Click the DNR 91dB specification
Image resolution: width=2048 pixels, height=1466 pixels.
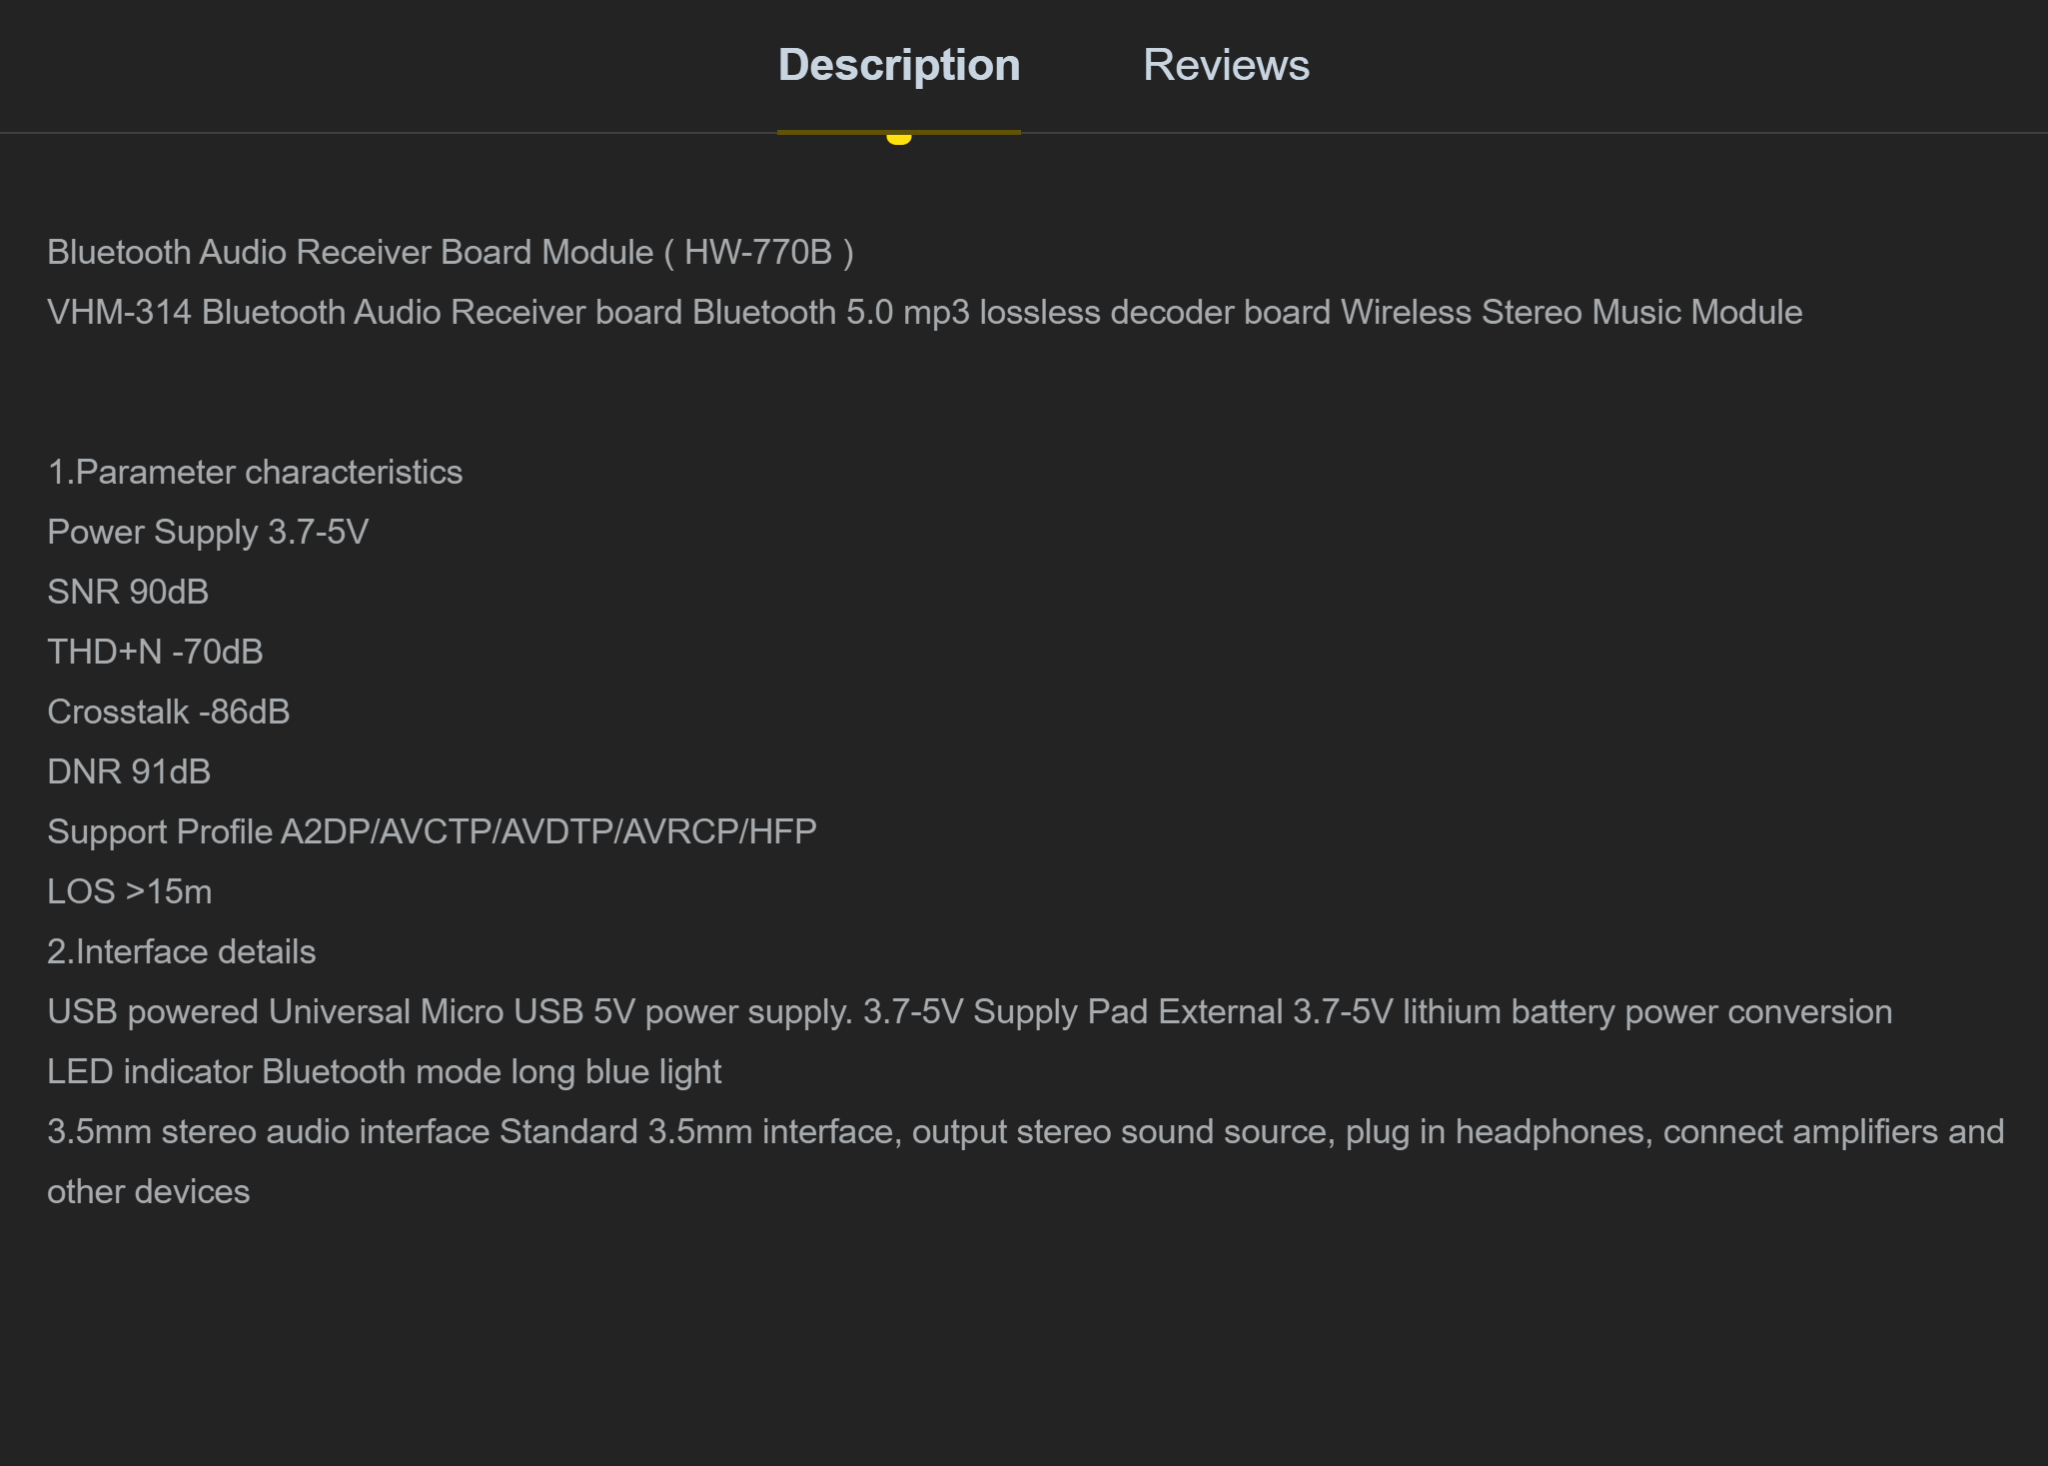129,772
